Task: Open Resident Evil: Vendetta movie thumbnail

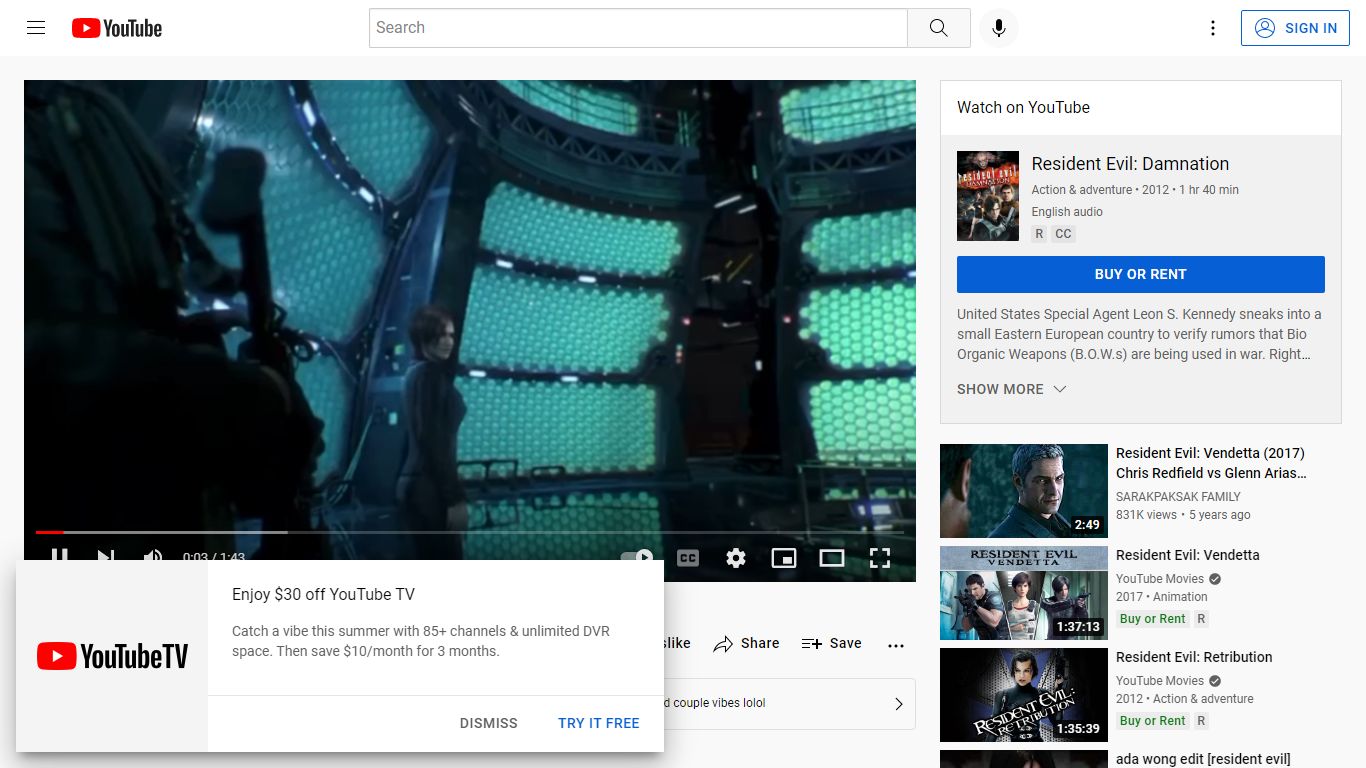Action: (1024, 593)
